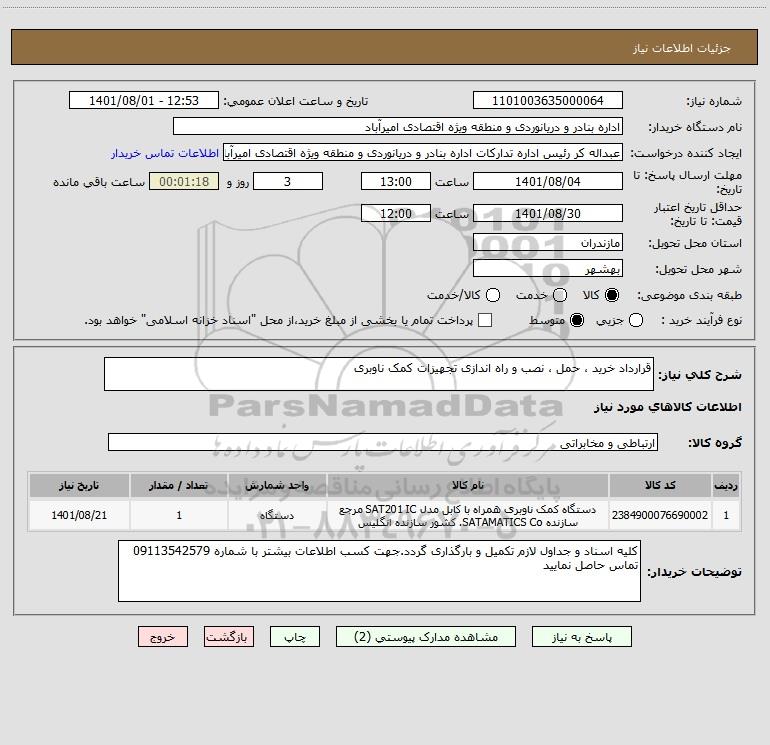This screenshot has width=770, height=745.
Task: Click the validity time field 12:00
Action: tap(396, 214)
